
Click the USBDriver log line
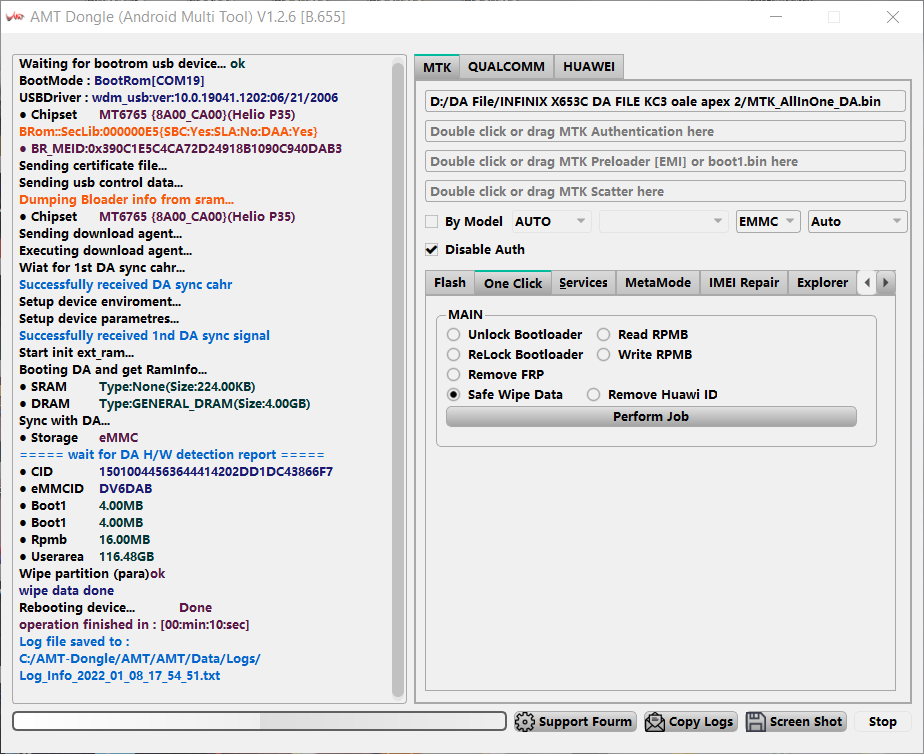tap(179, 98)
